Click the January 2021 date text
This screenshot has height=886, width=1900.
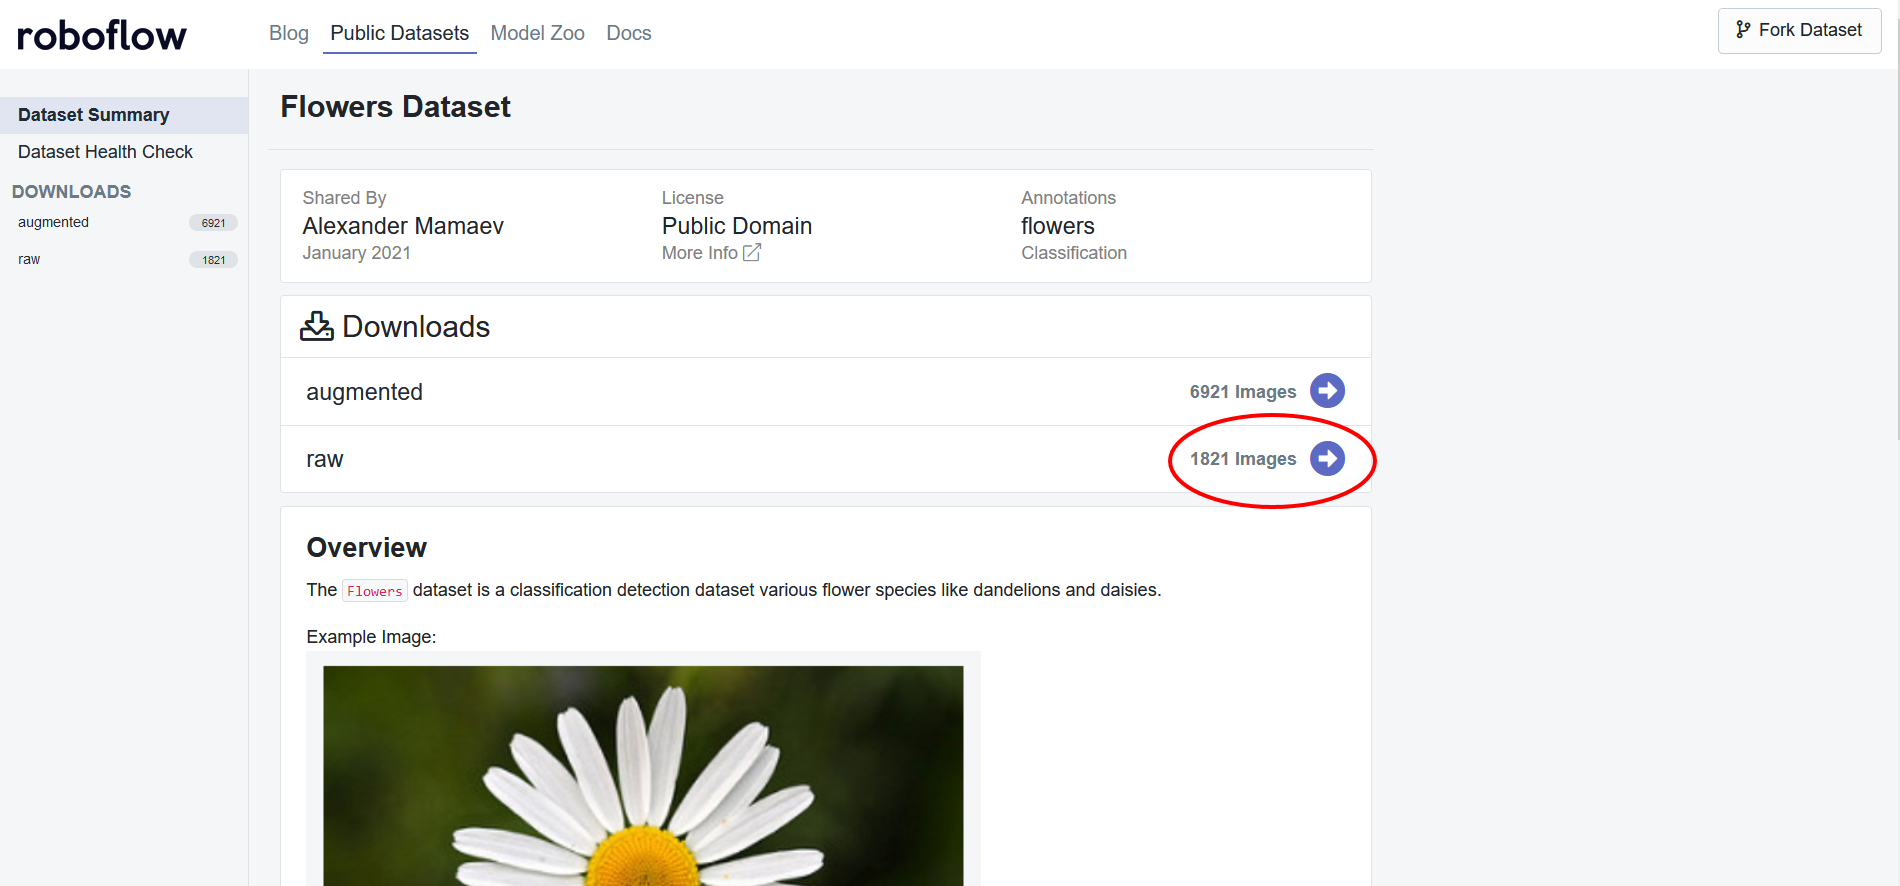[x=357, y=253]
